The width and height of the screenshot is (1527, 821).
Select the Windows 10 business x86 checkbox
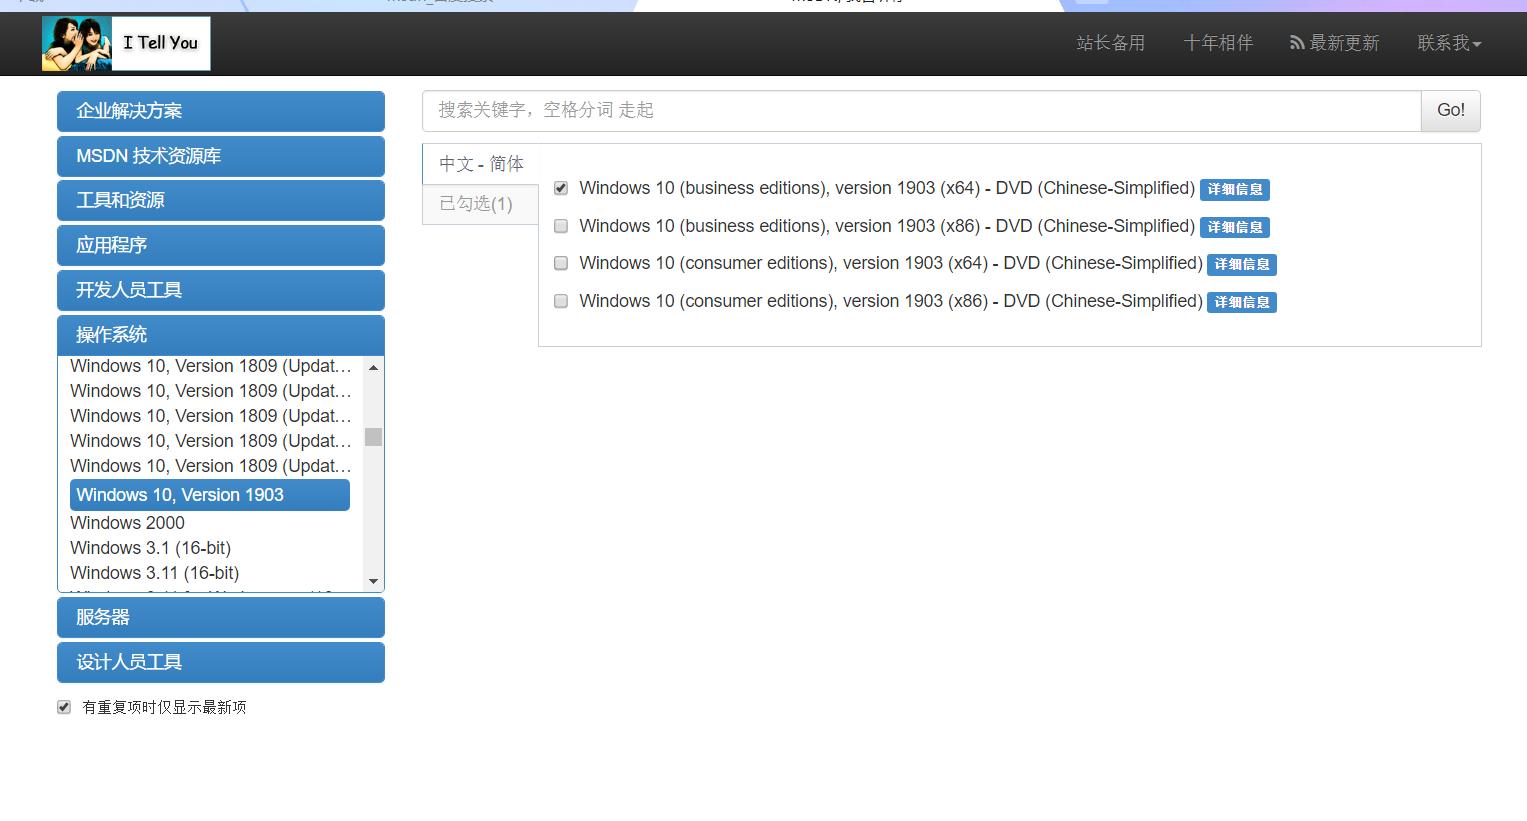pyautogui.click(x=560, y=226)
